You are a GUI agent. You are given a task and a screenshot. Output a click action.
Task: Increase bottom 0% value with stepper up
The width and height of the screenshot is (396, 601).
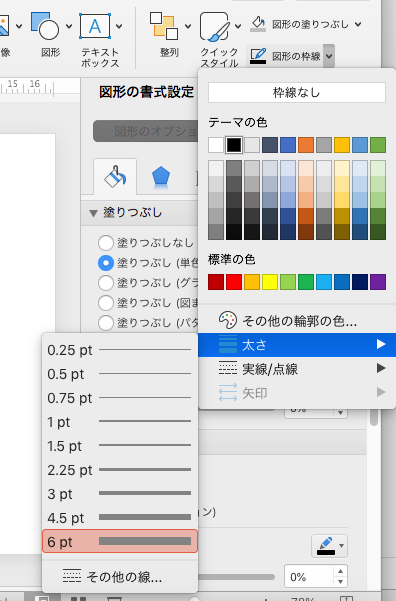pos(340,571)
